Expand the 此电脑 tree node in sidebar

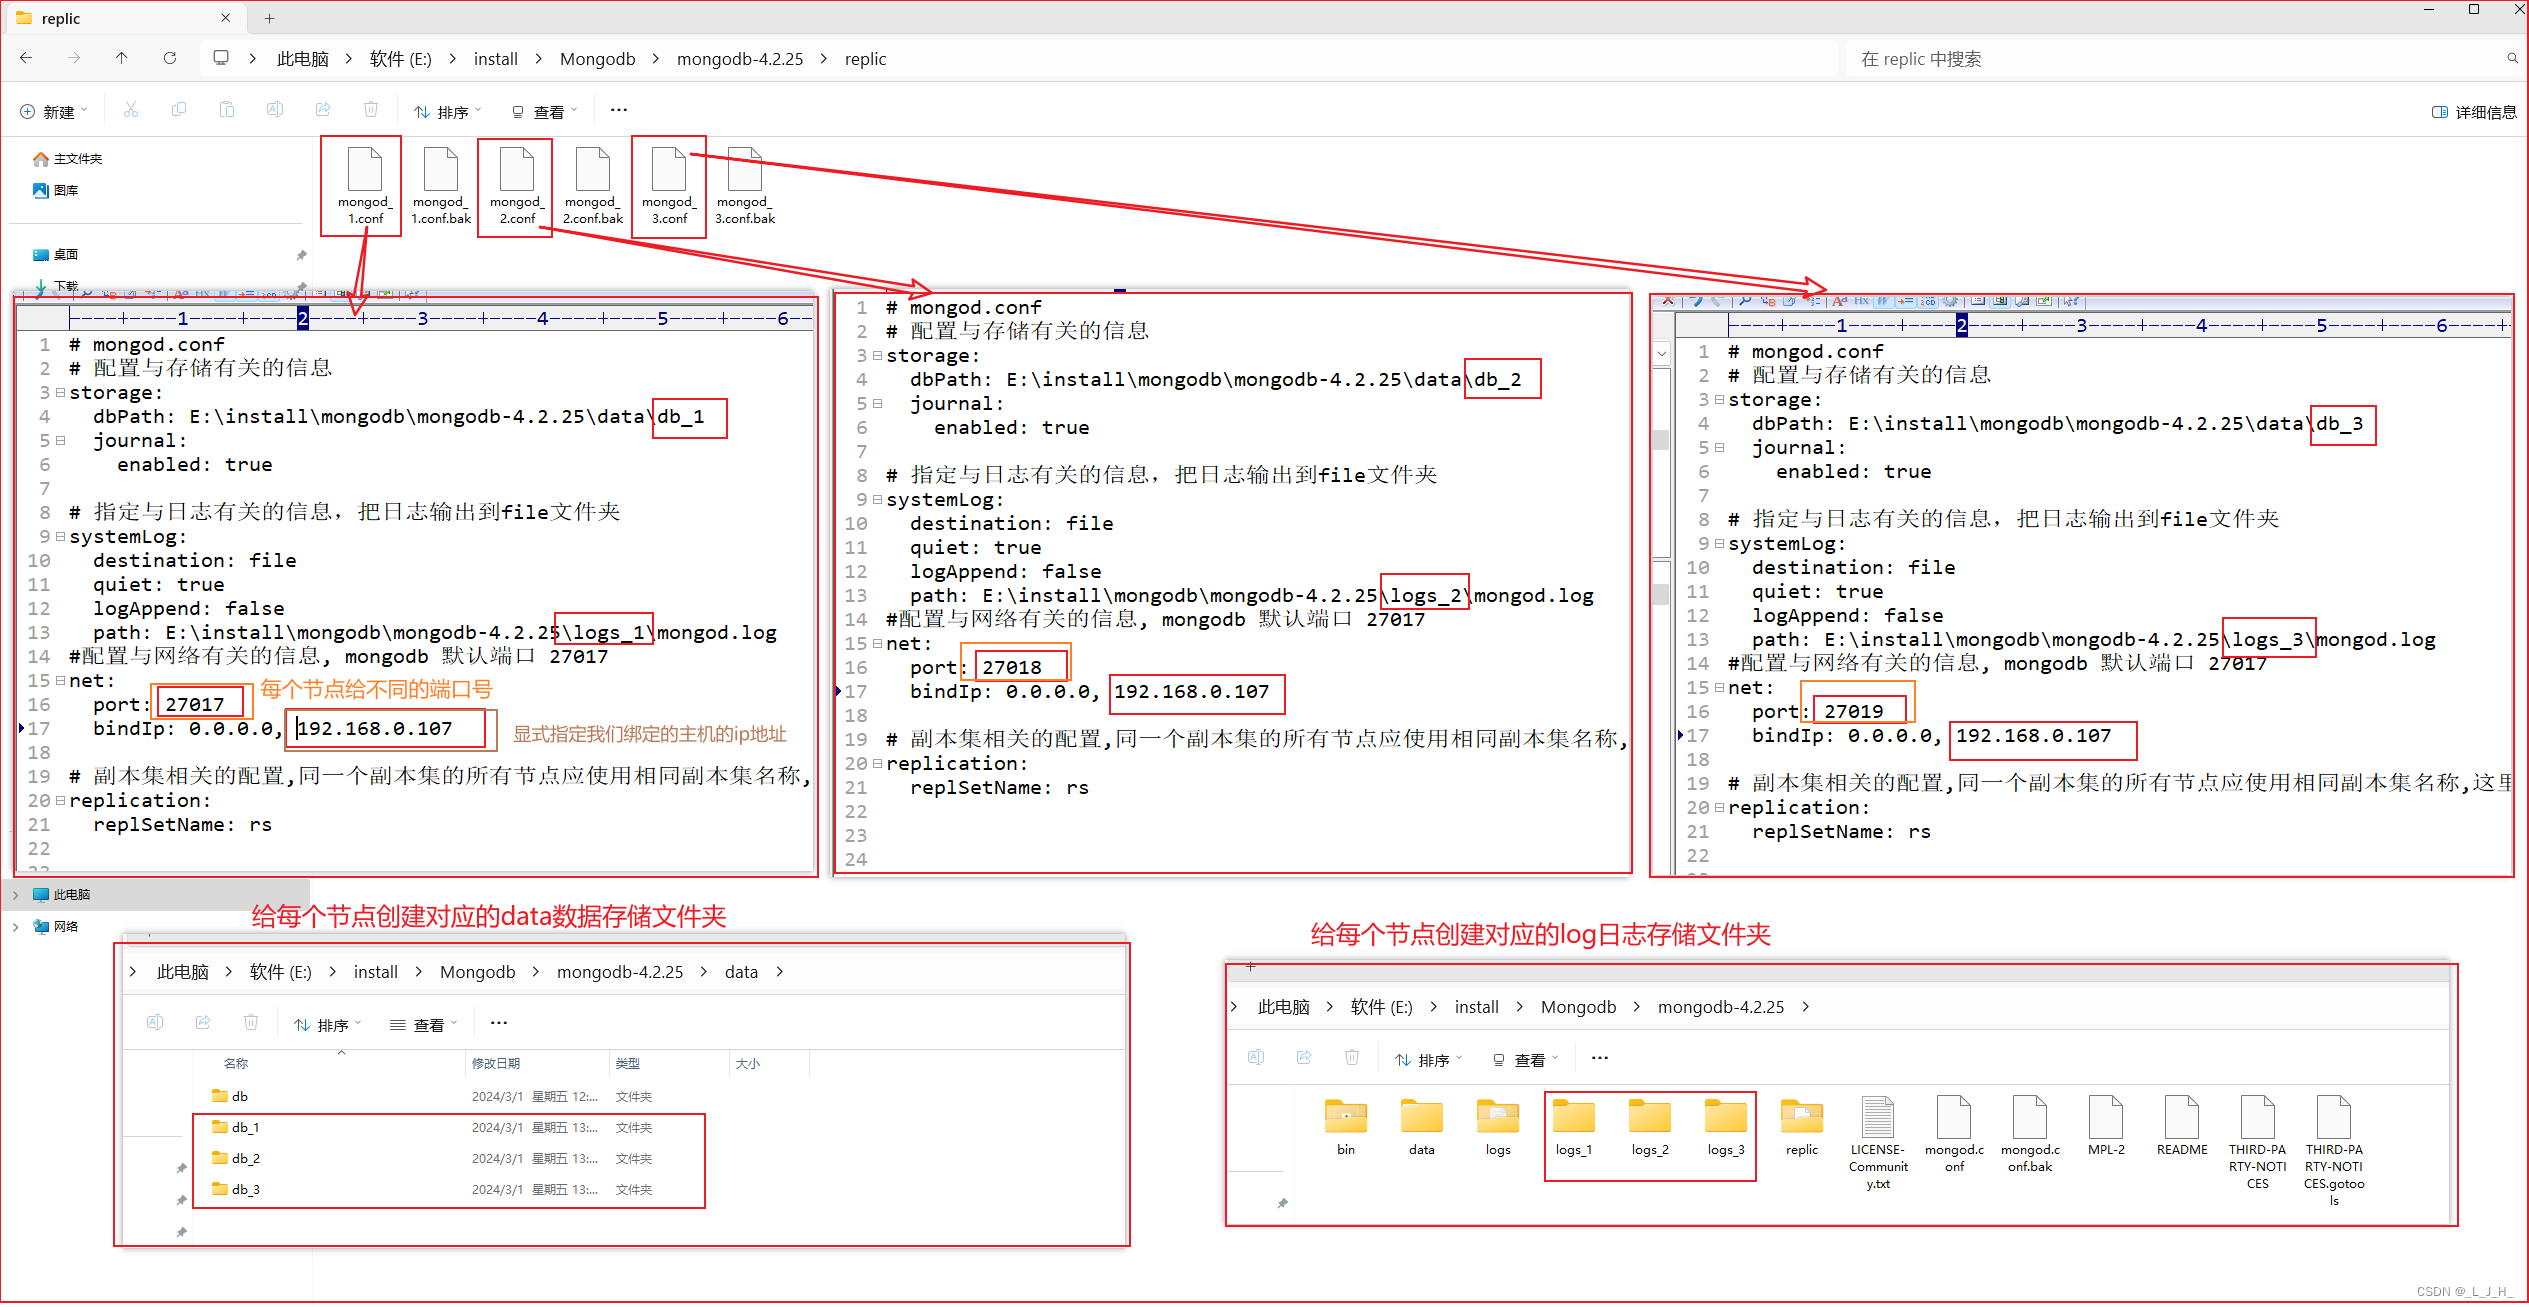pos(16,894)
